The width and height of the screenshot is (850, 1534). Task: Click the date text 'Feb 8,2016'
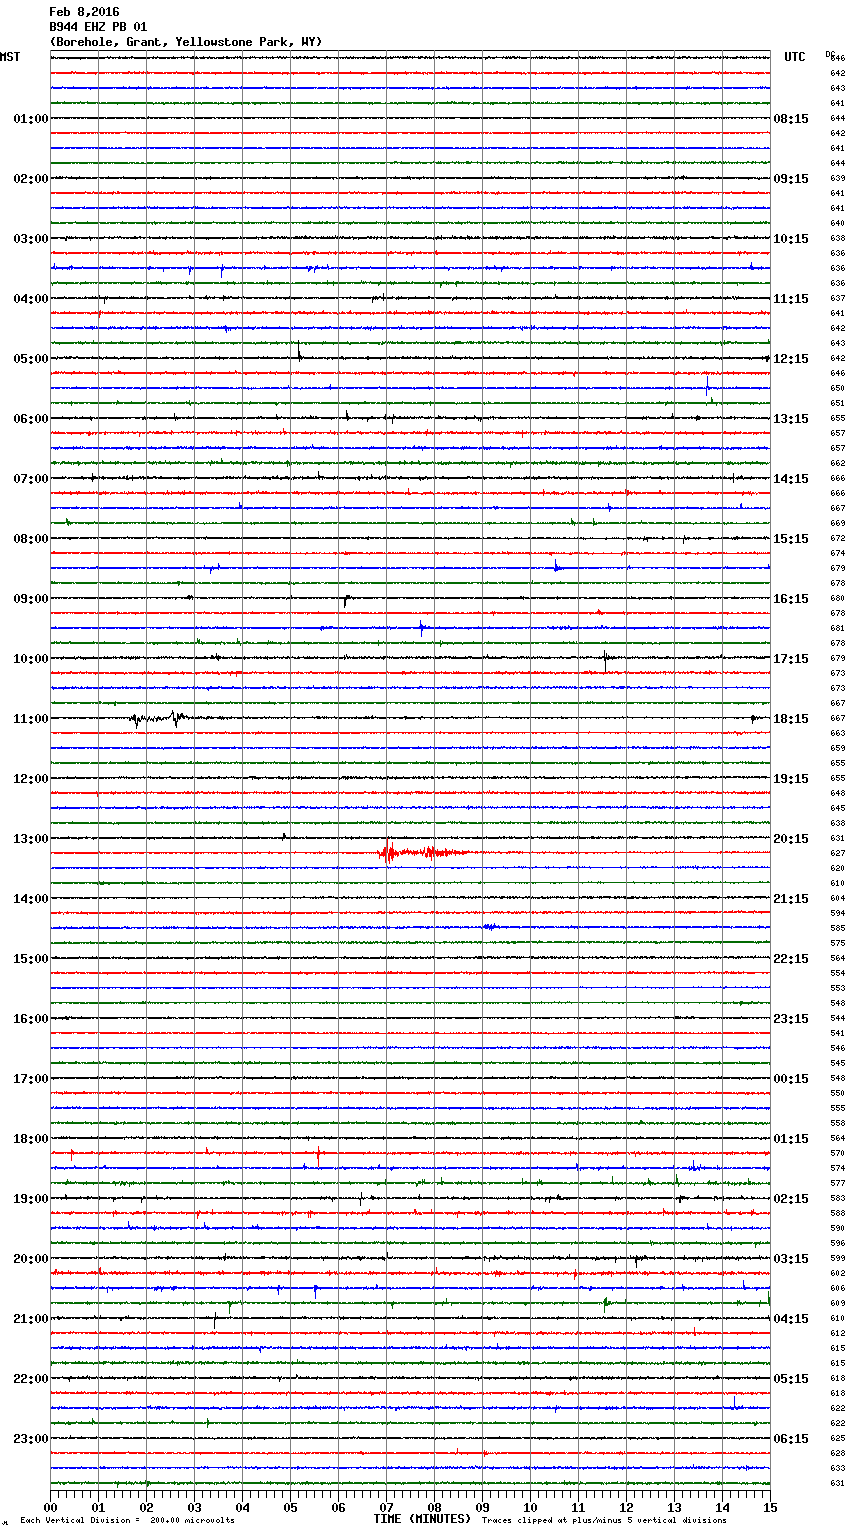(x=84, y=12)
